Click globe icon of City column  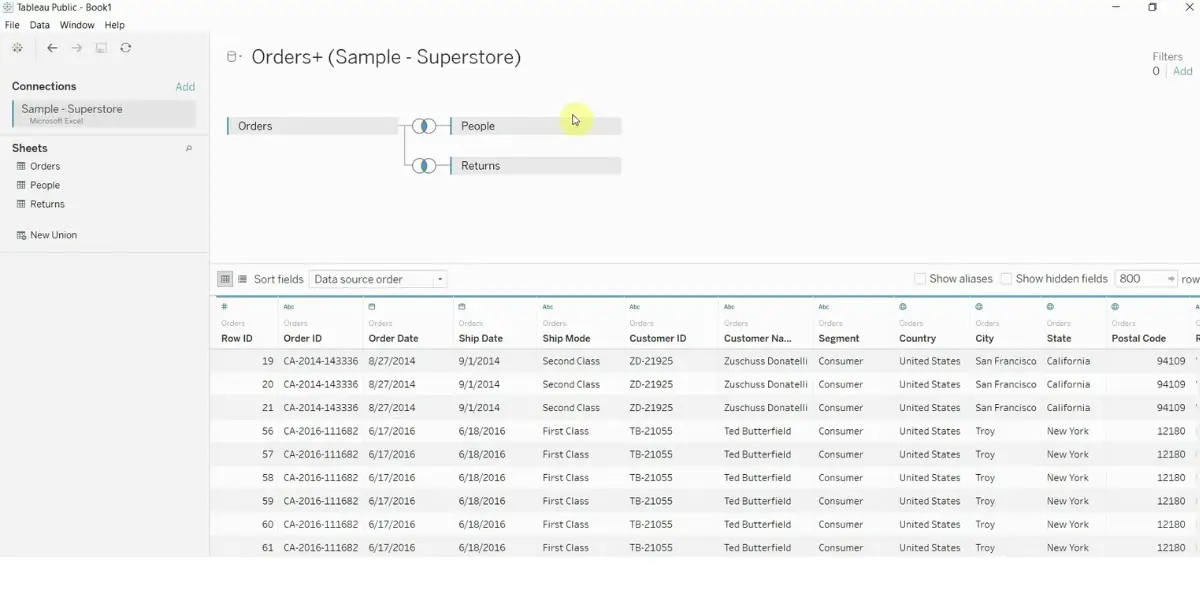(x=979, y=307)
